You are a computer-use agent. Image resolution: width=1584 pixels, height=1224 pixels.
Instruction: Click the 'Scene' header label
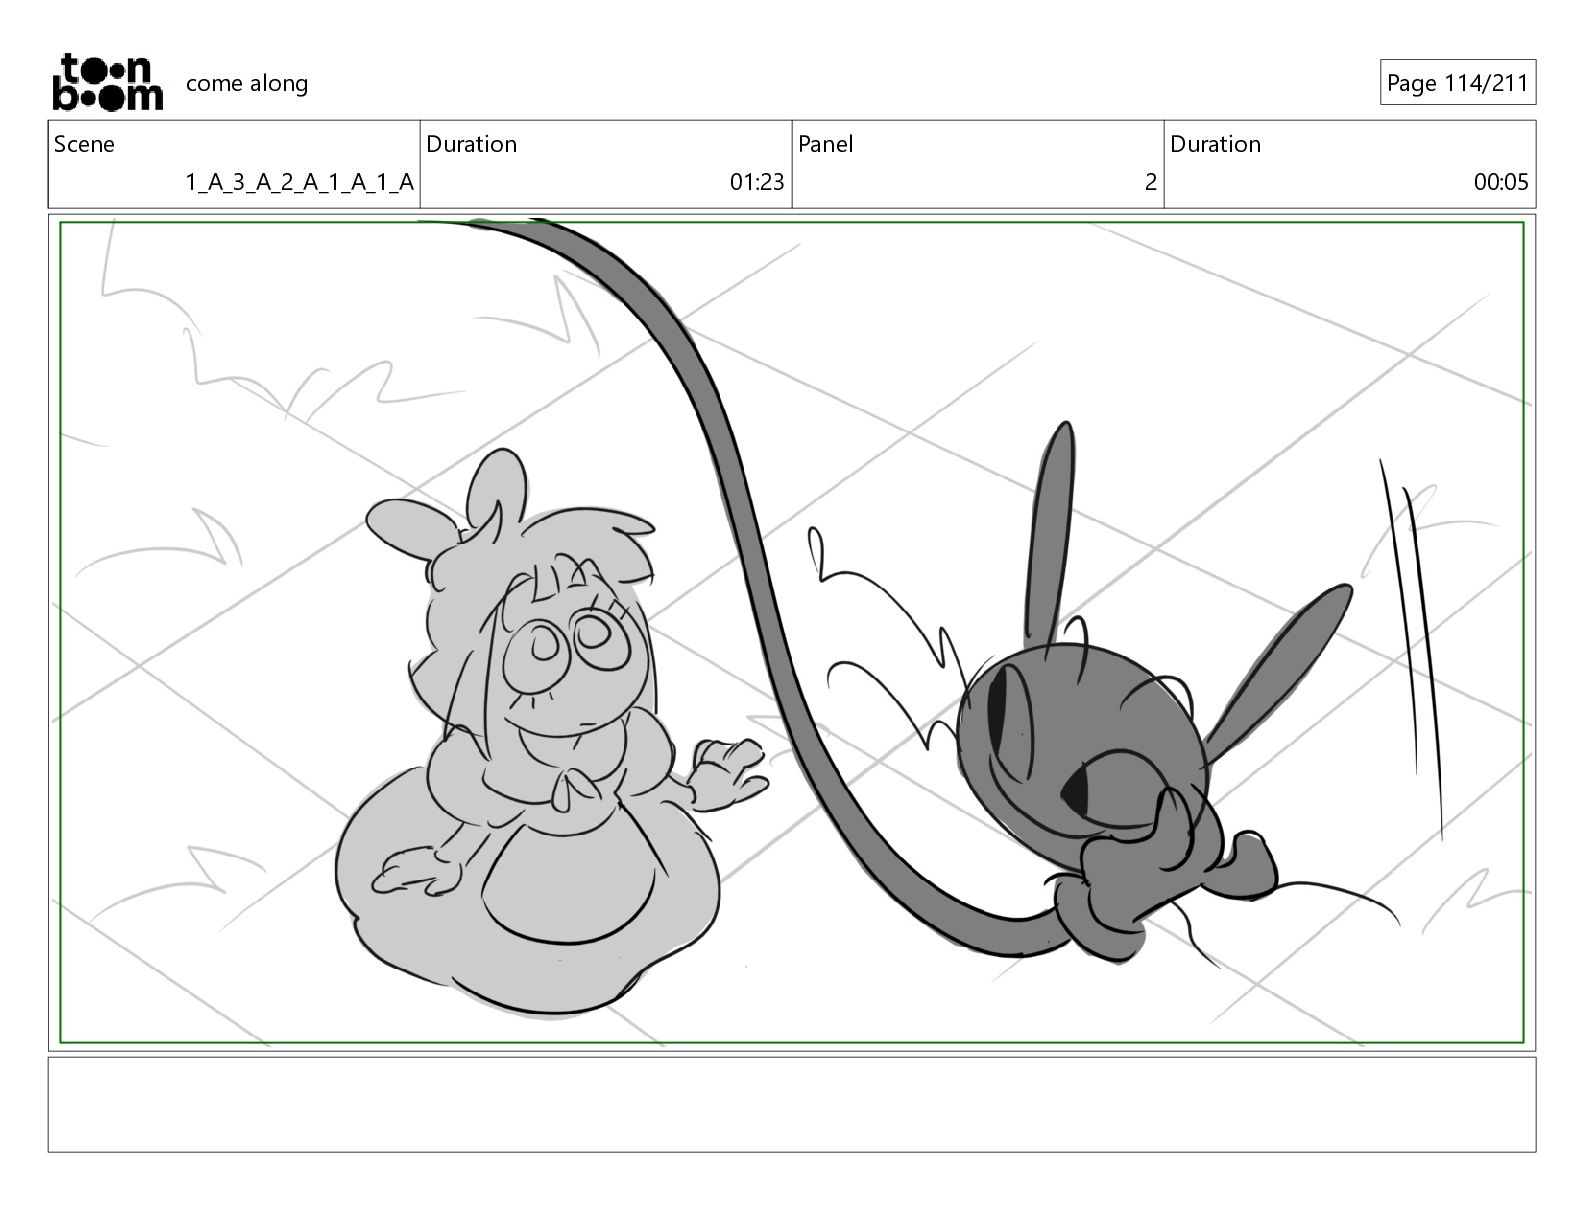click(x=84, y=144)
